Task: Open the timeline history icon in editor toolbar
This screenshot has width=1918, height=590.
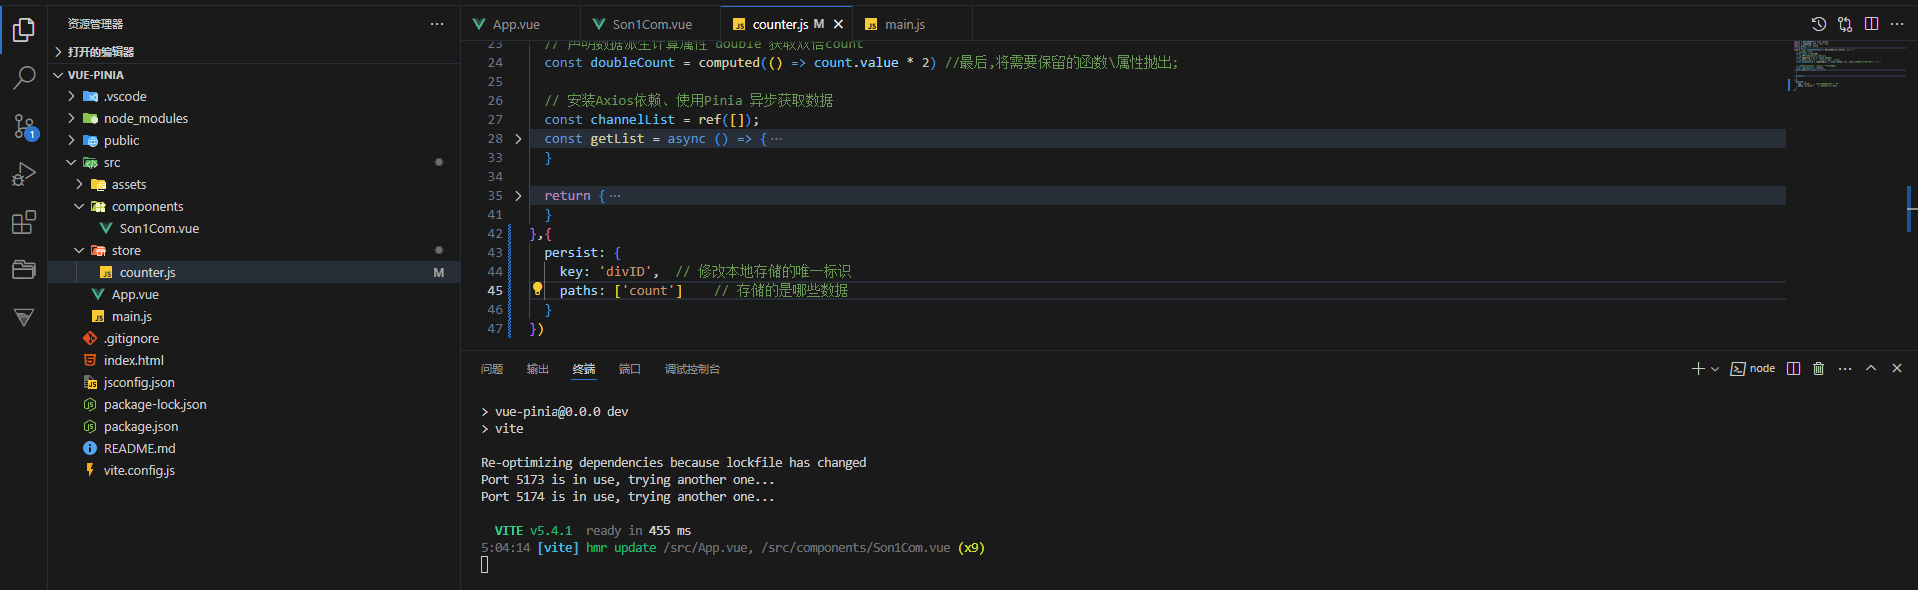Action: coord(1818,24)
